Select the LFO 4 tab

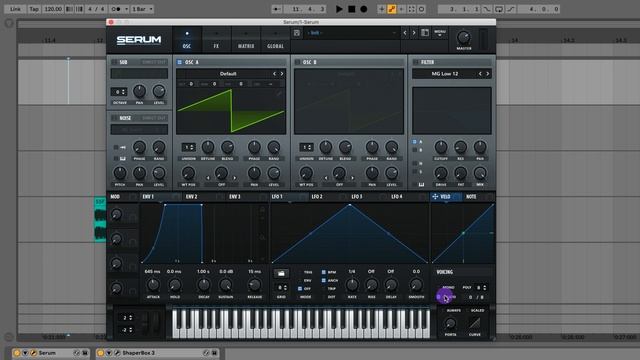point(397,197)
